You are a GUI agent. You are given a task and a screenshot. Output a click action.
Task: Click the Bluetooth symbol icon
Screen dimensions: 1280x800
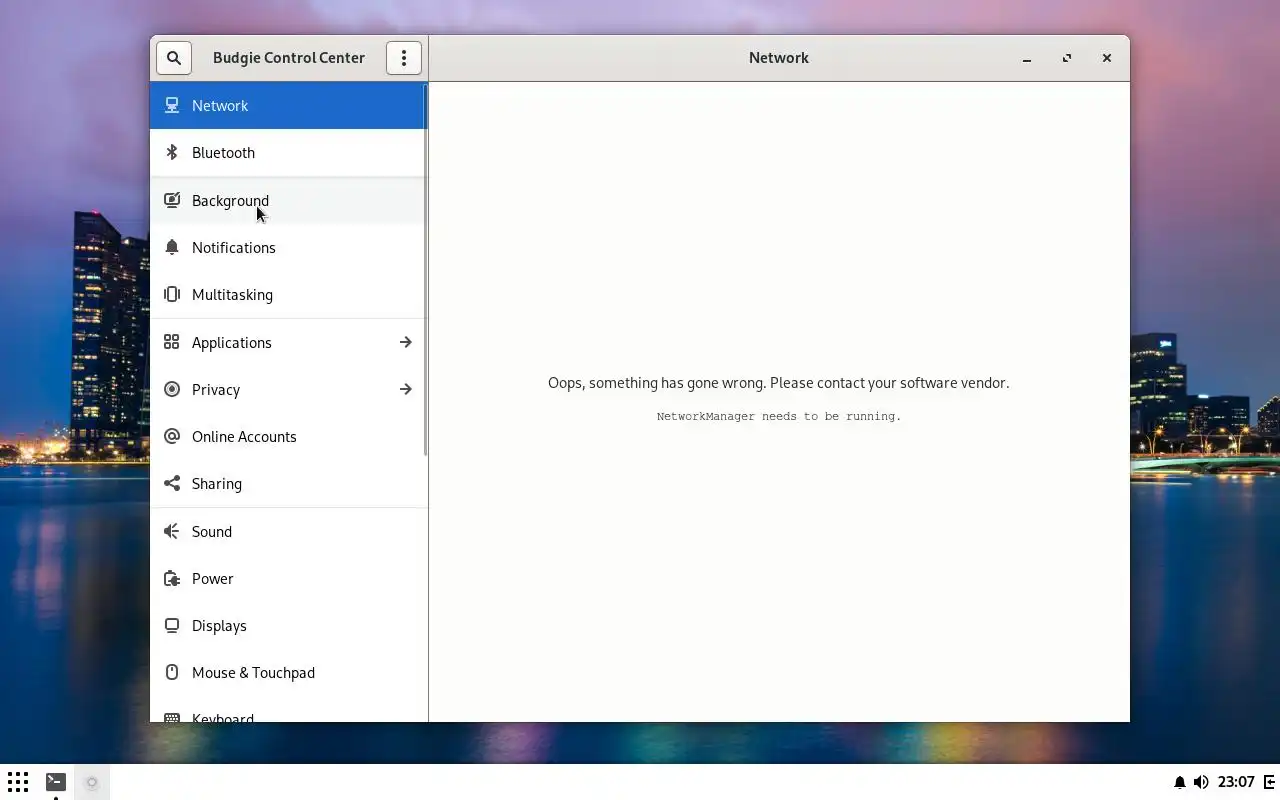pos(172,152)
